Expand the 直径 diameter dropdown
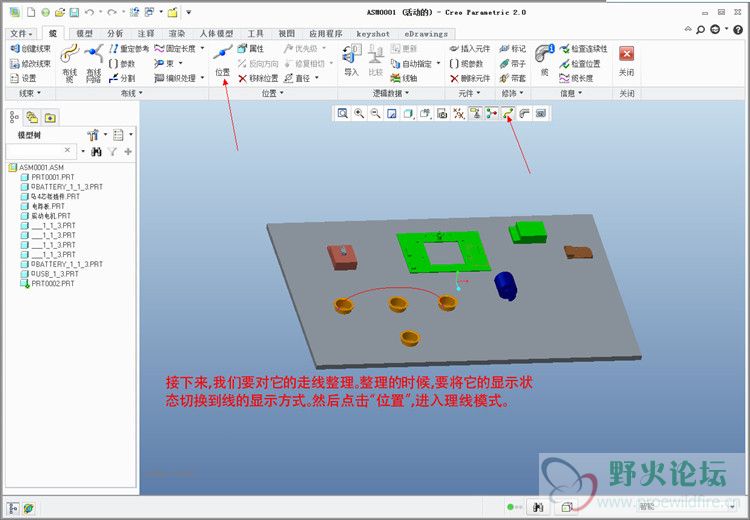Screen dimensions: 750x520 (317, 78)
